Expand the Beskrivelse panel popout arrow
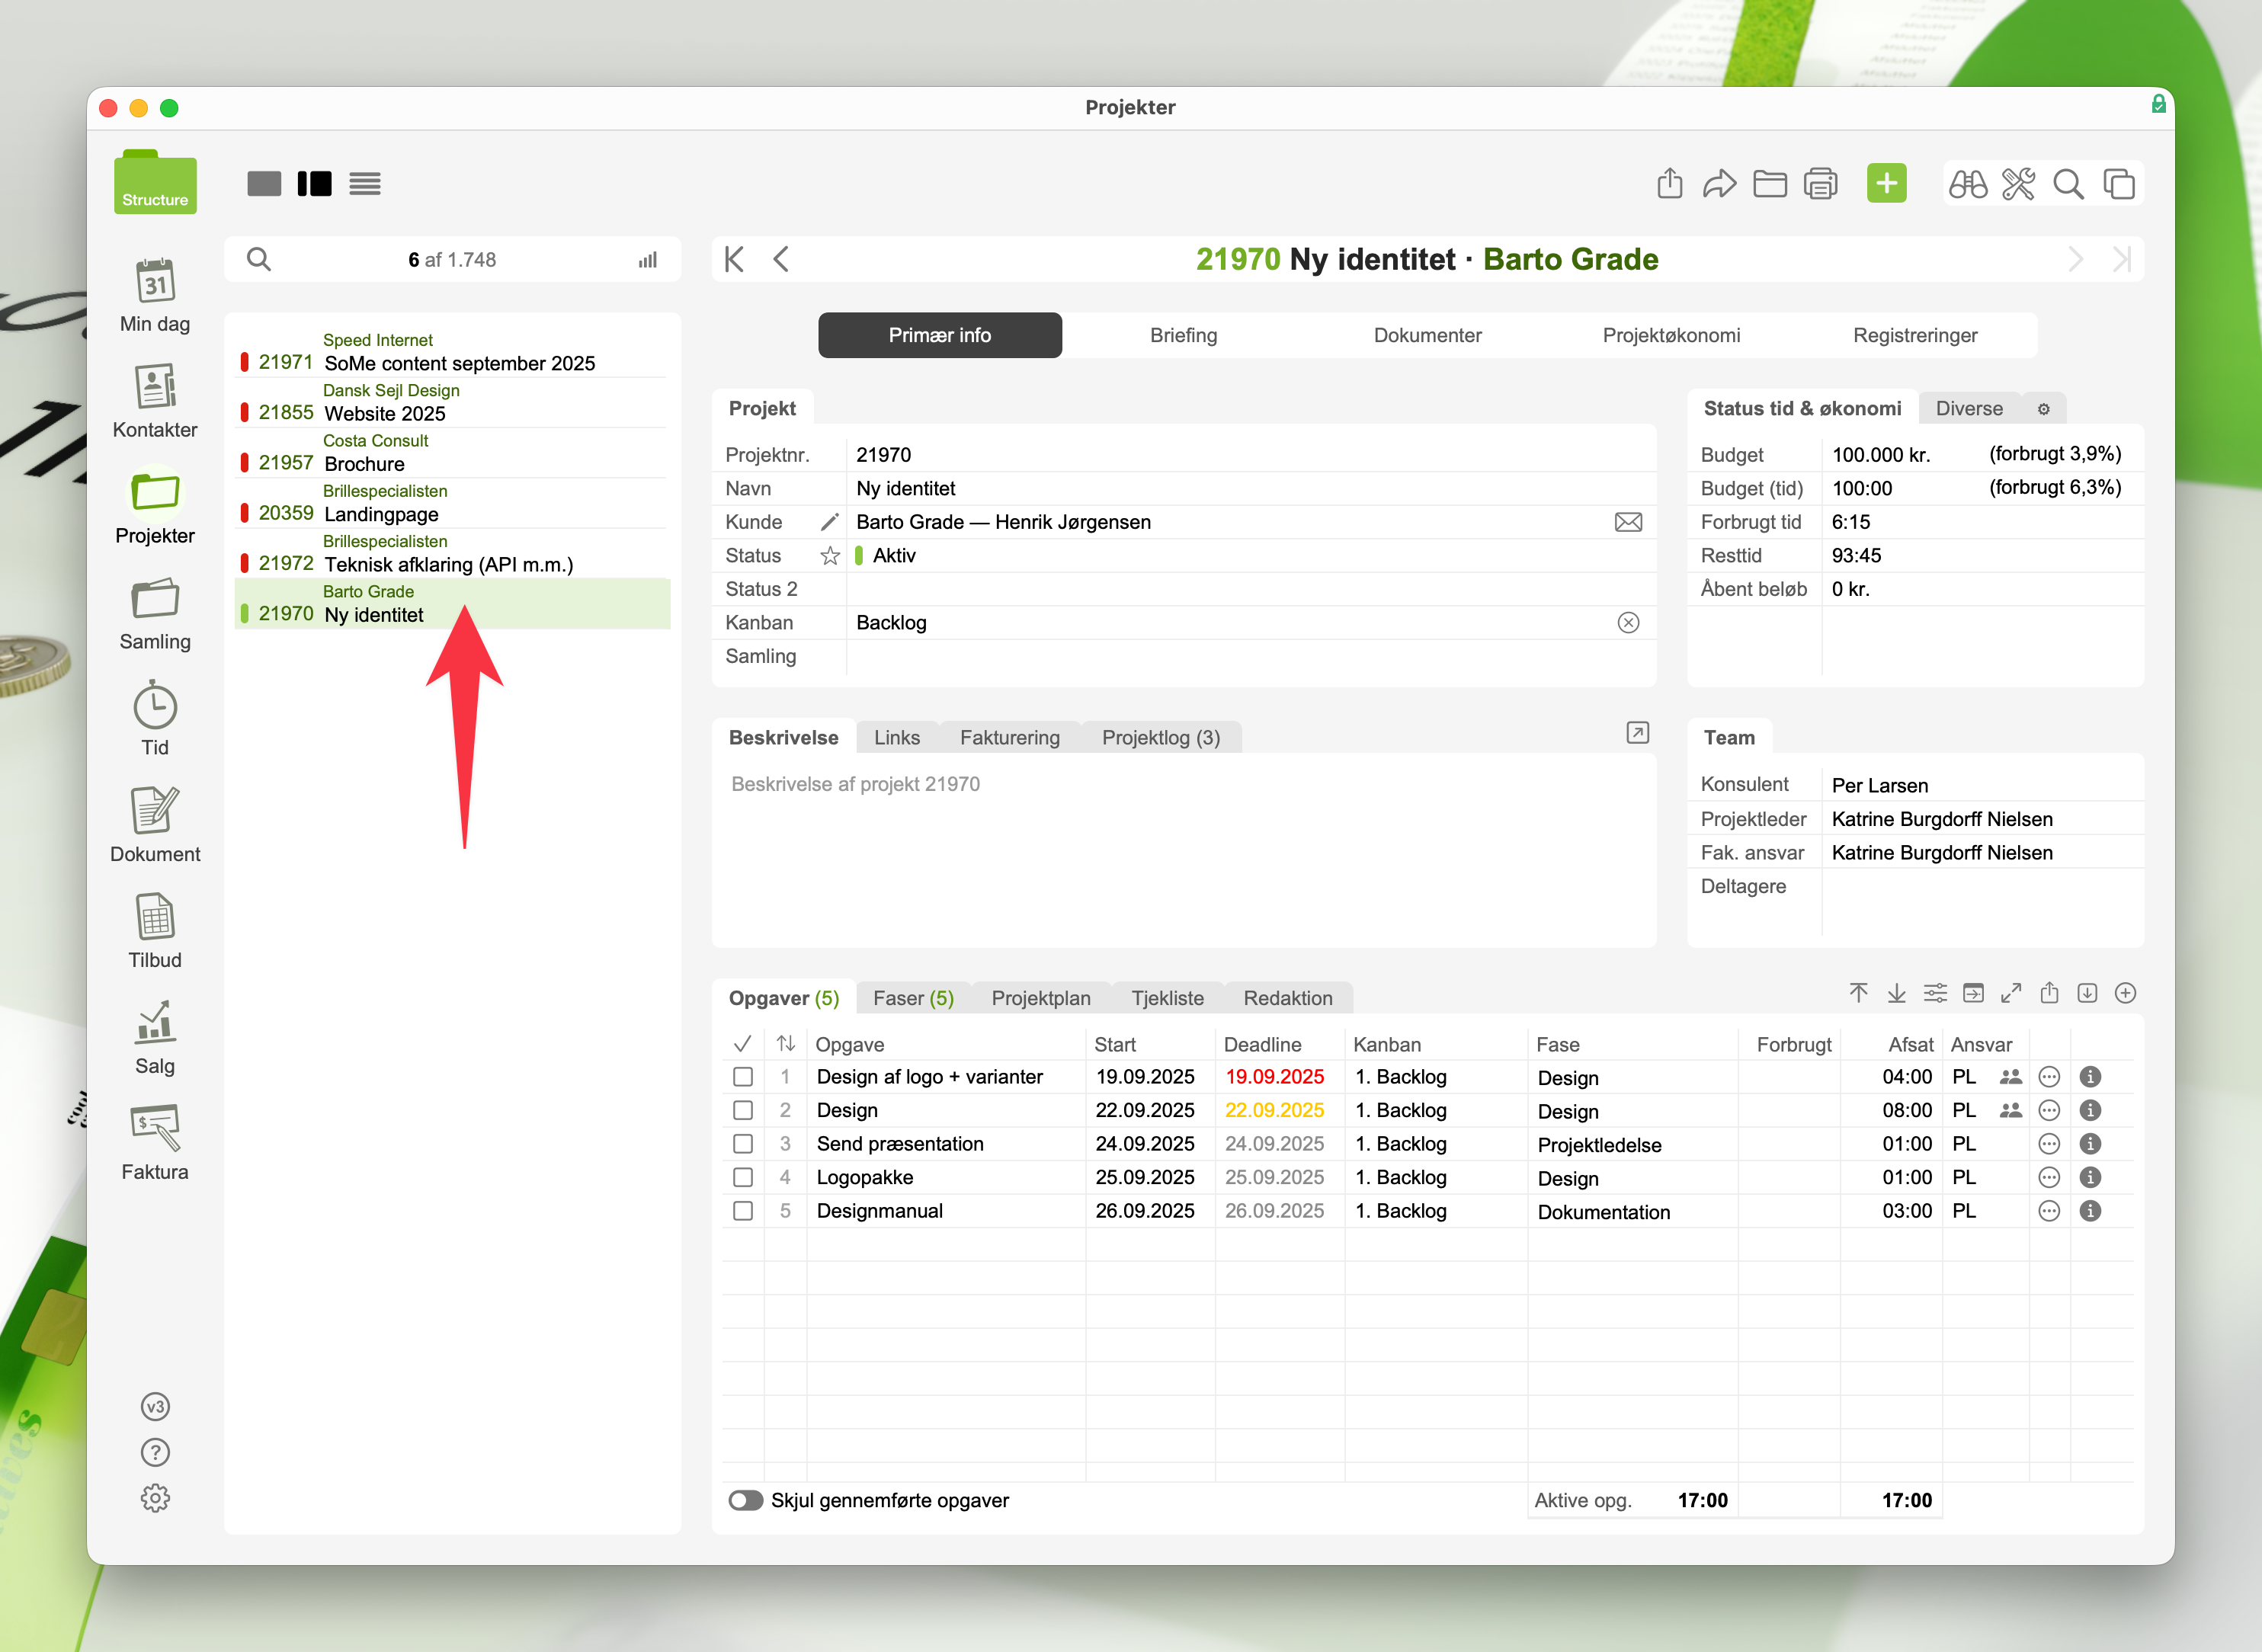Image resolution: width=2262 pixels, height=1652 pixels. (1637, 733)
